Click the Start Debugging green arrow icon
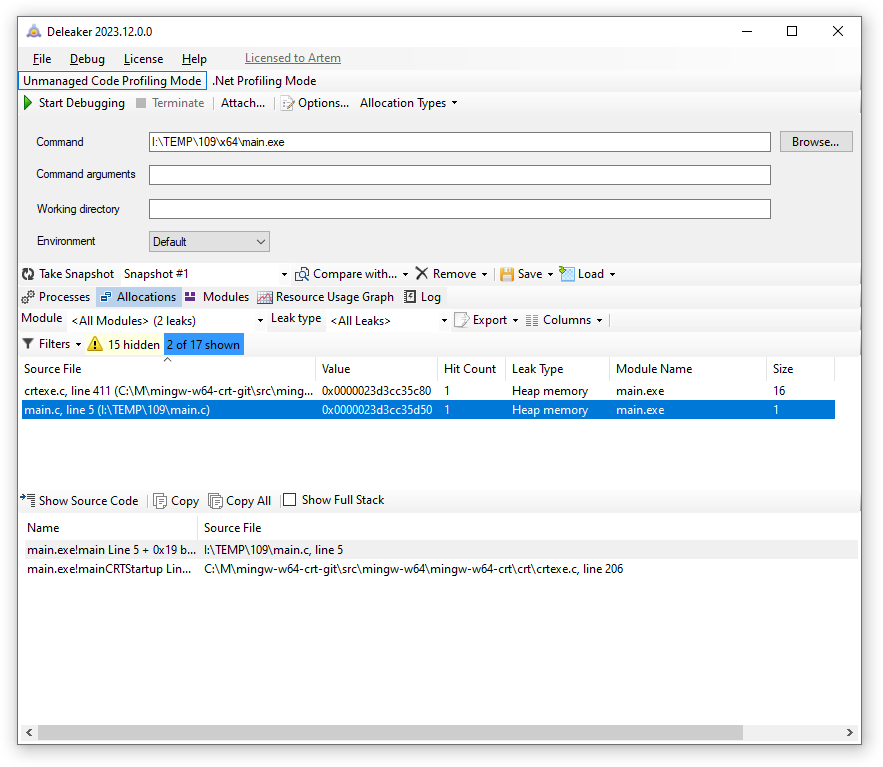883x767 pixels. pyautogui.click(x=29, y=102)
